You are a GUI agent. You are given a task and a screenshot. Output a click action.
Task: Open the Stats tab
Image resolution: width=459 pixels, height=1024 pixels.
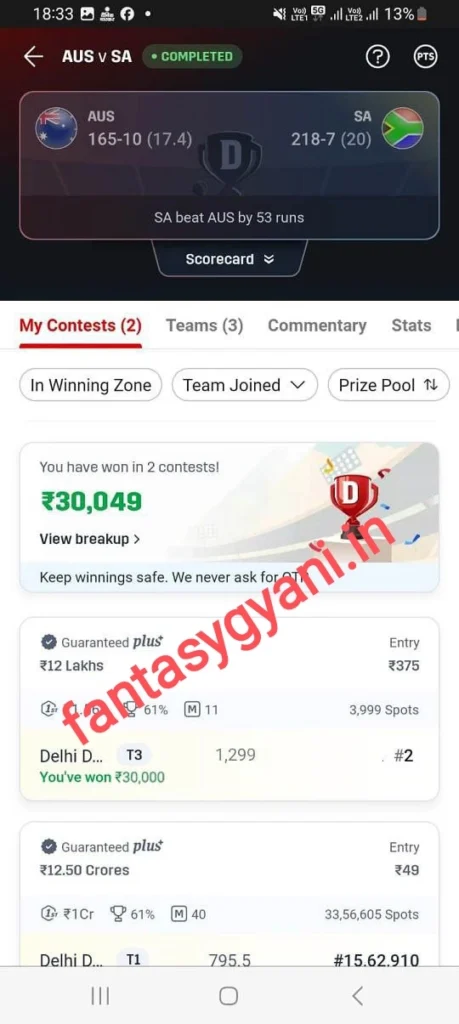411,325
